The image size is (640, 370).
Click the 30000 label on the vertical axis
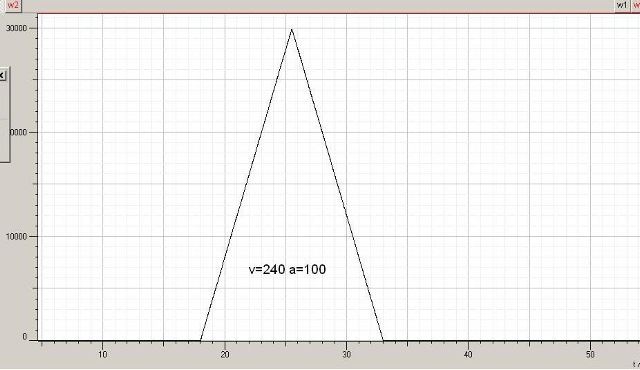(17, 28)
